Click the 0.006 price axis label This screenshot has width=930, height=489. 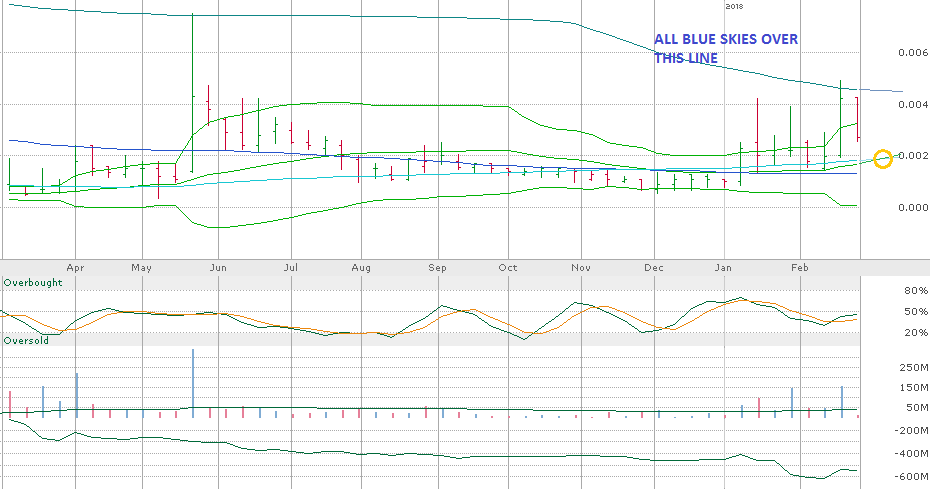coord(911,53)
